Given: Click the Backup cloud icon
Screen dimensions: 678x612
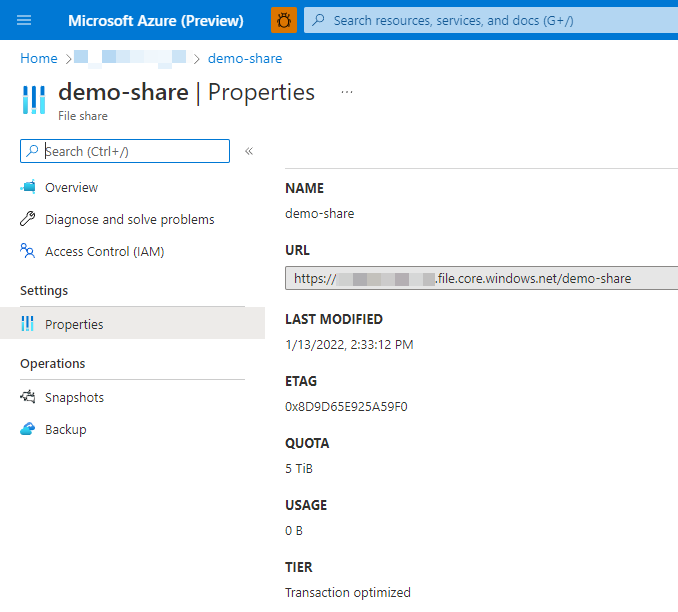Looking at the screenshot, I should coord(28,429).
